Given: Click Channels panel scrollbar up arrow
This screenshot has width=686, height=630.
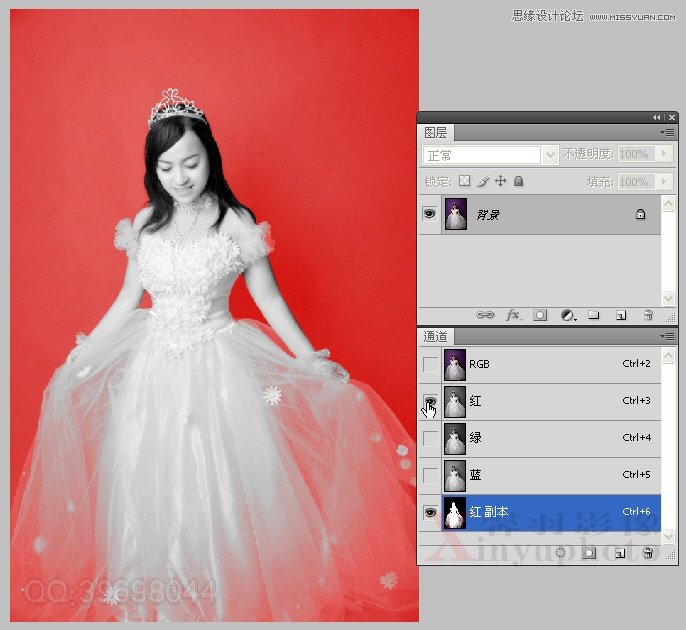Looking at the screenshot, I should tap(668, 356).
